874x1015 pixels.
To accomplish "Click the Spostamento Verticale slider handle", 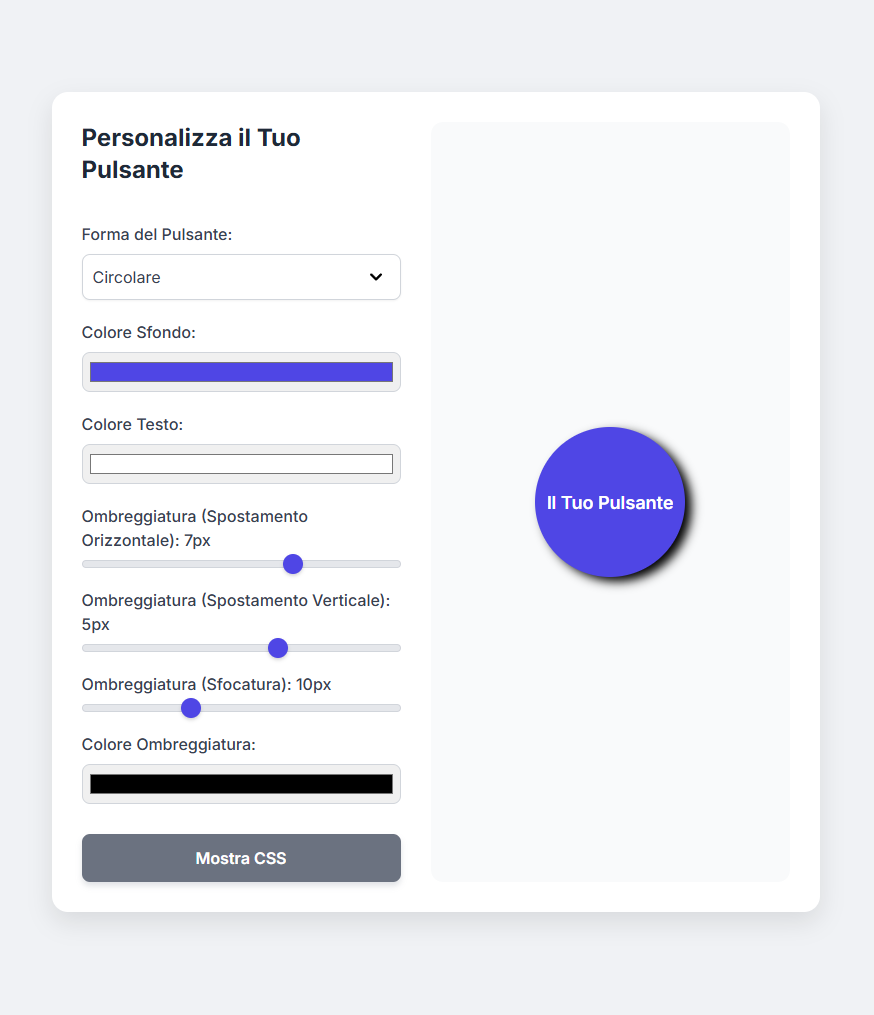I will pos(278,648).
